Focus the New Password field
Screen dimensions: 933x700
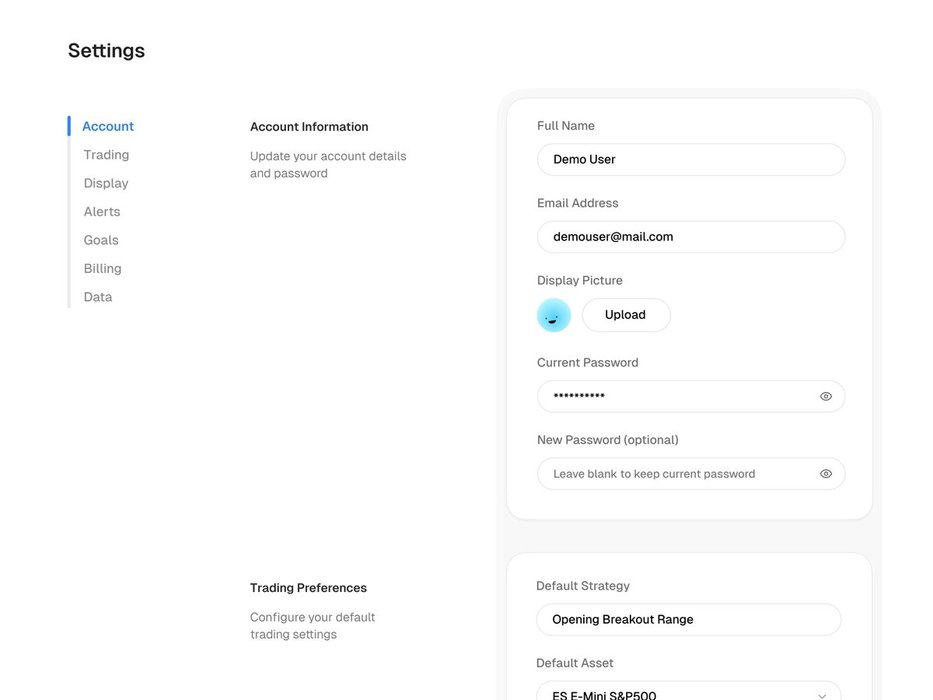click(x=691, y=474)
